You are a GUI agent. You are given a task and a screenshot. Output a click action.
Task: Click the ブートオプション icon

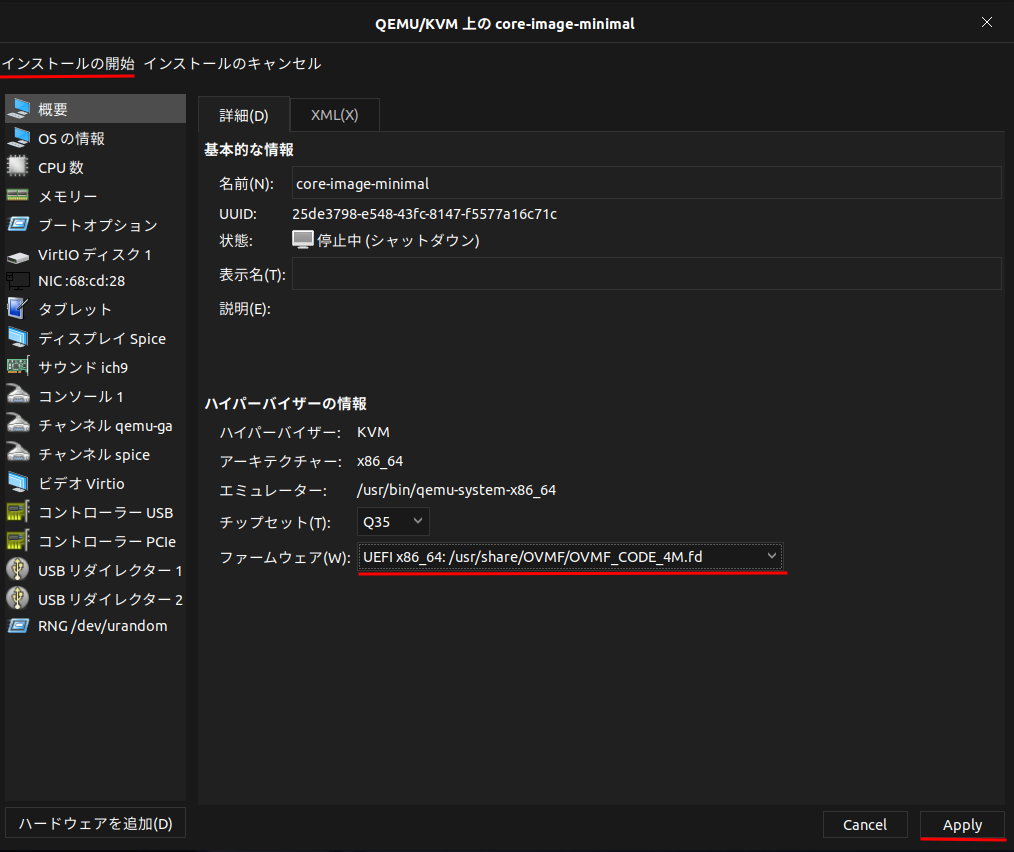tap(18, 224)
